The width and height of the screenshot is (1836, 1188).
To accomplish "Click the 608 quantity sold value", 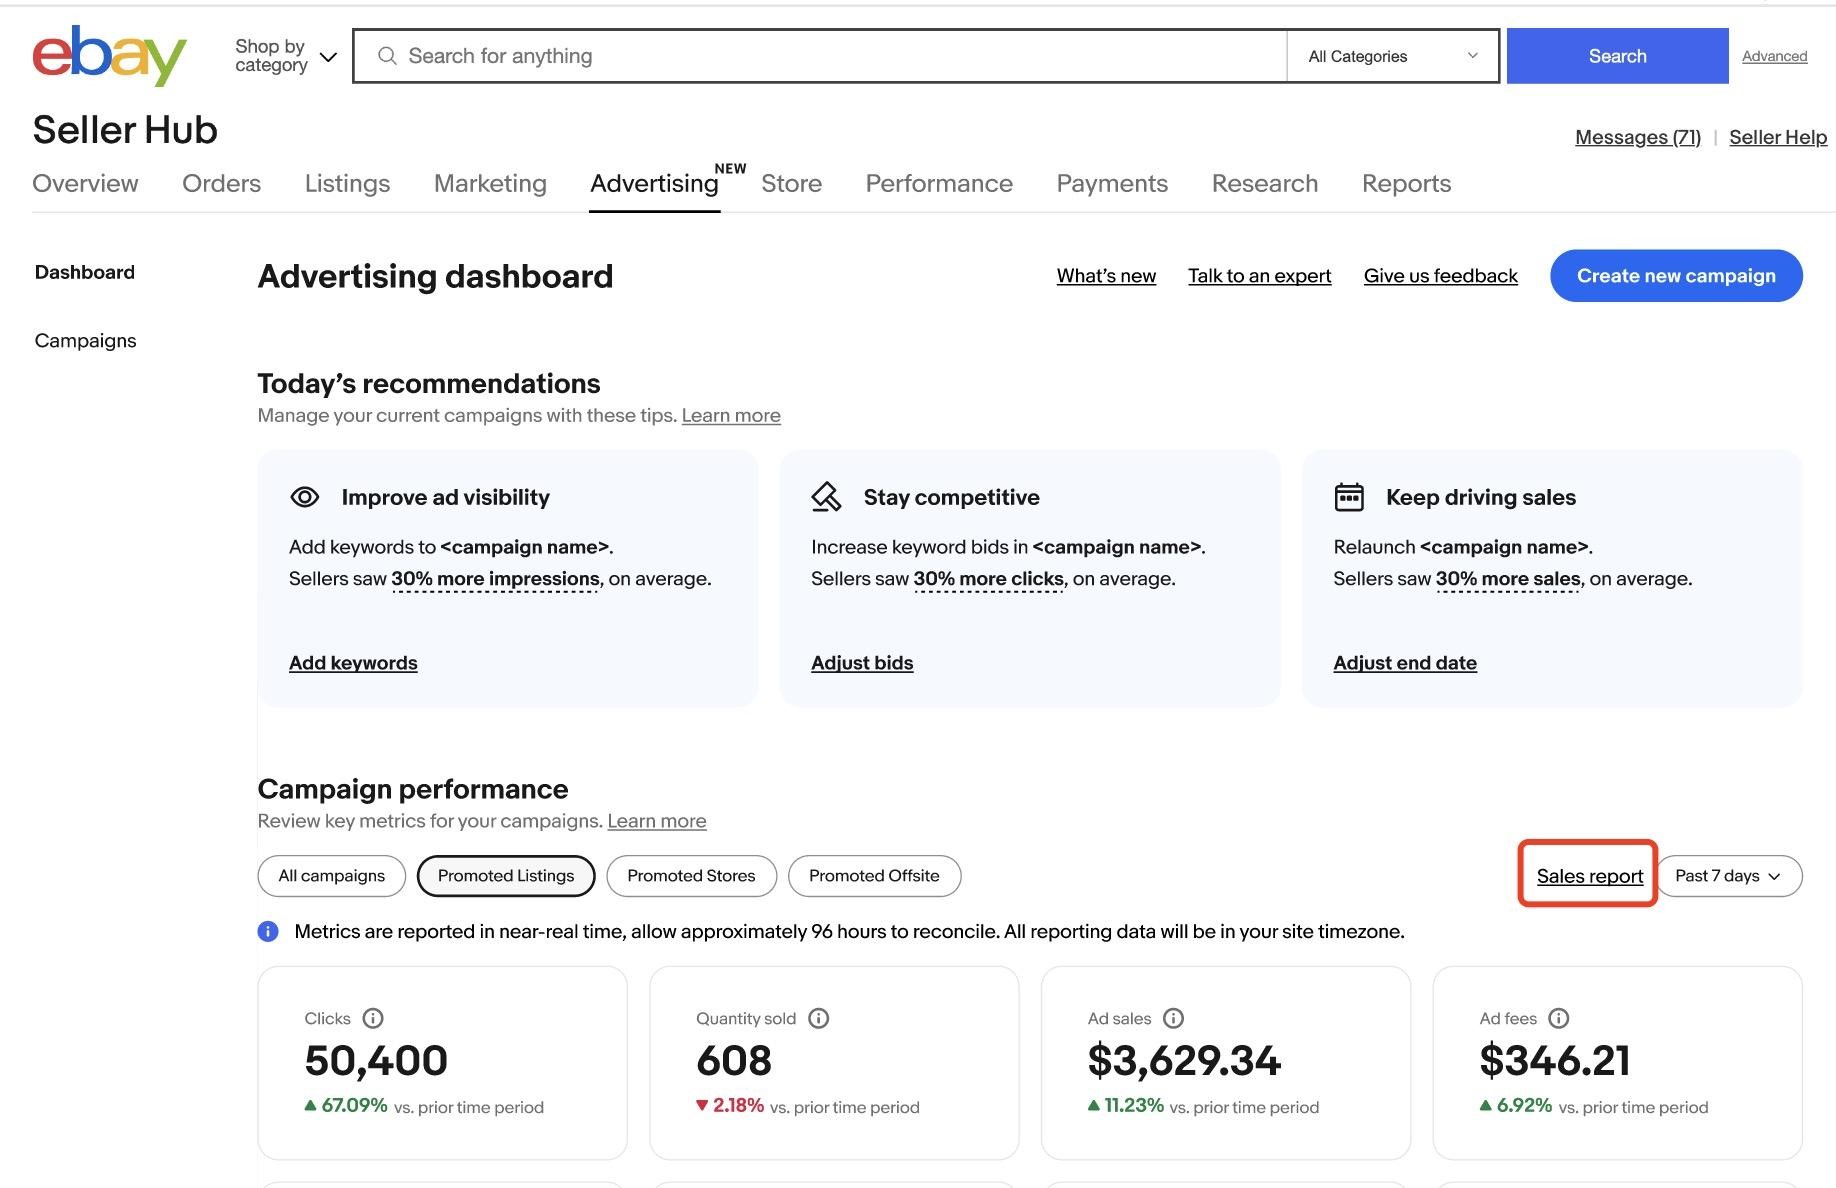I will 734,1061.
